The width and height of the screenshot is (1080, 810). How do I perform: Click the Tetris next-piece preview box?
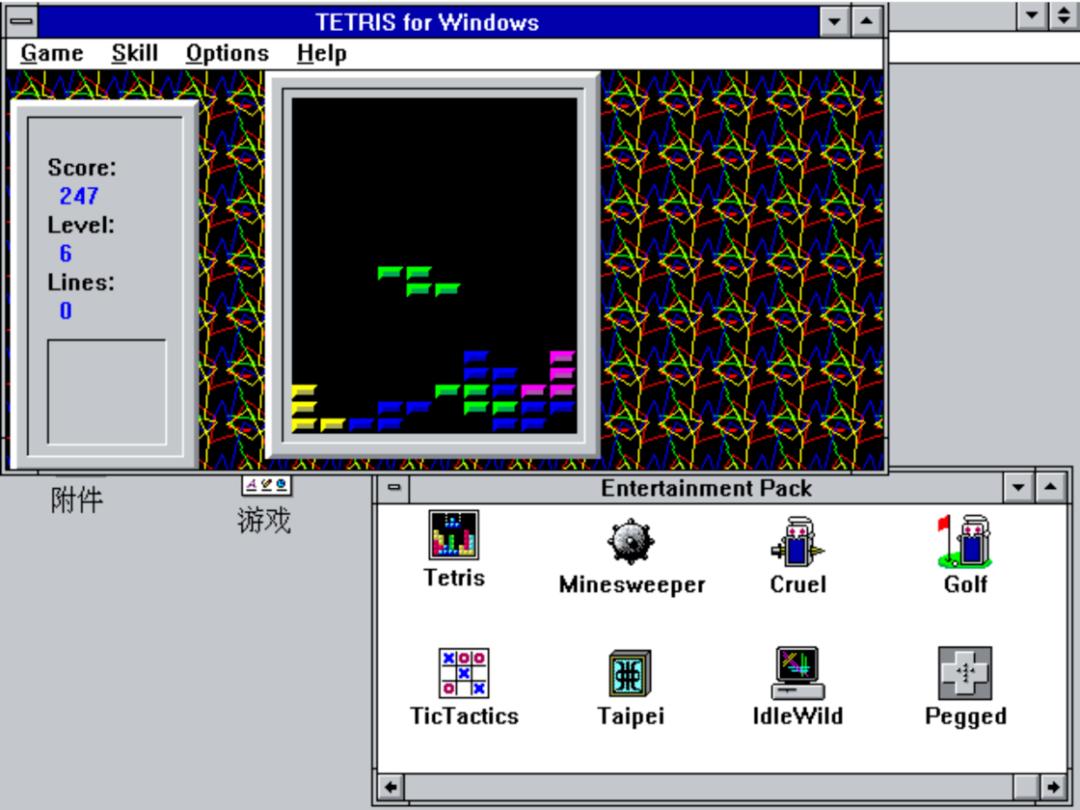coord(106,392)
